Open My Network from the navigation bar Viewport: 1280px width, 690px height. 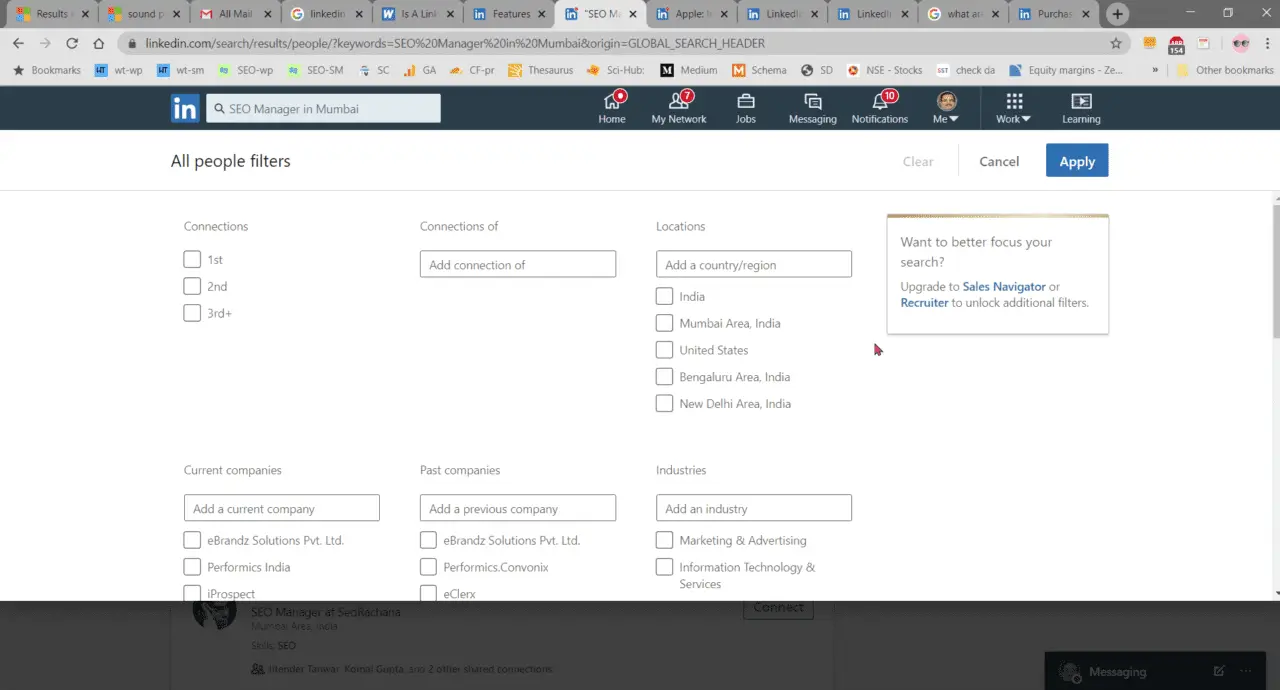(679, 108)
